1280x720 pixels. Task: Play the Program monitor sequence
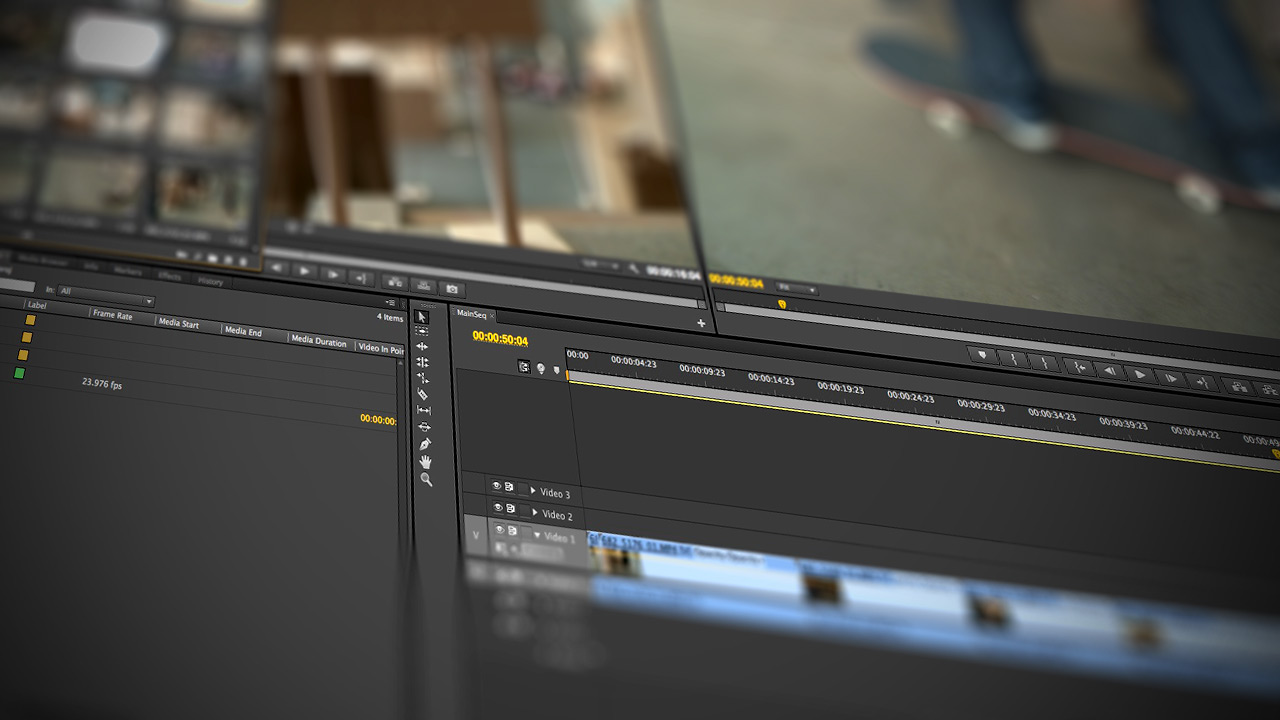click(1139, 373)
